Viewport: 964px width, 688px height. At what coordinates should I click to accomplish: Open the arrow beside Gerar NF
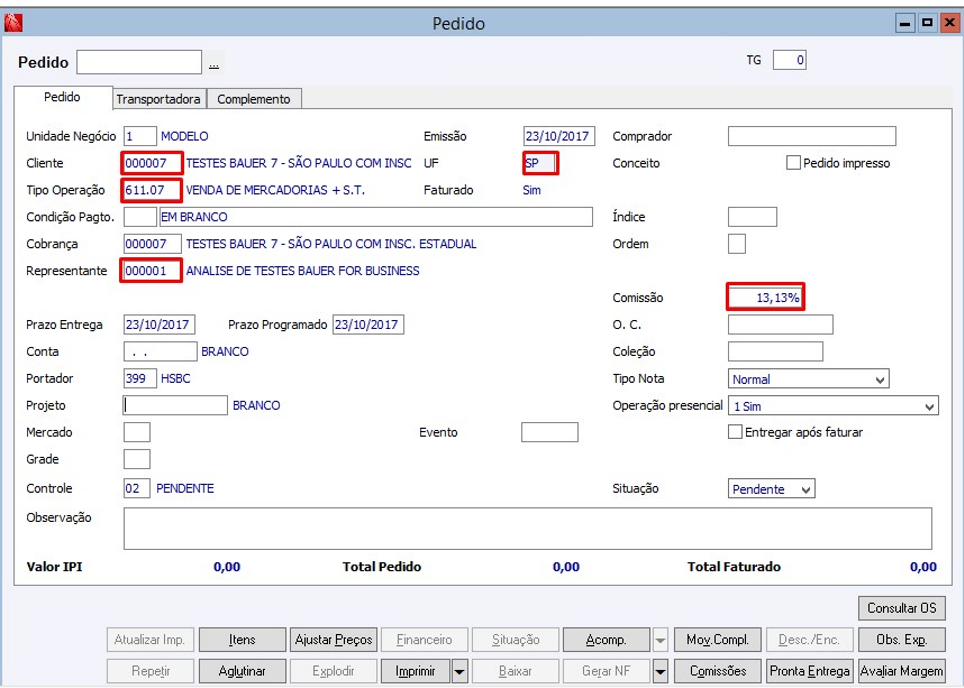click(660, 671)
